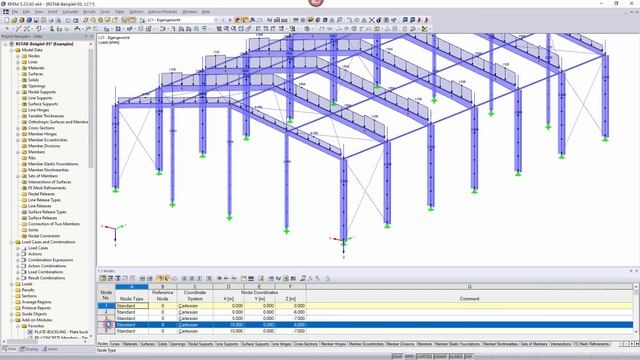Click the table tabs scroll-right arrow
This screenshot has height=360, width=640.
pos(631,344)
